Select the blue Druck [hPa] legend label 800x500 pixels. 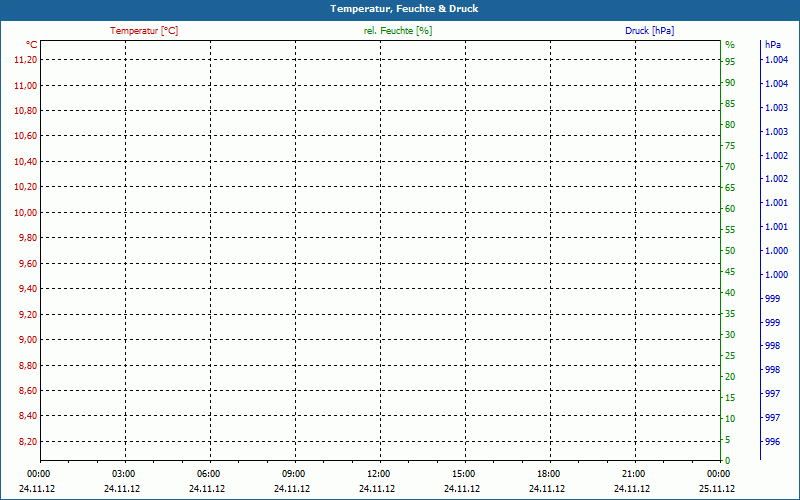coord(649,31)
